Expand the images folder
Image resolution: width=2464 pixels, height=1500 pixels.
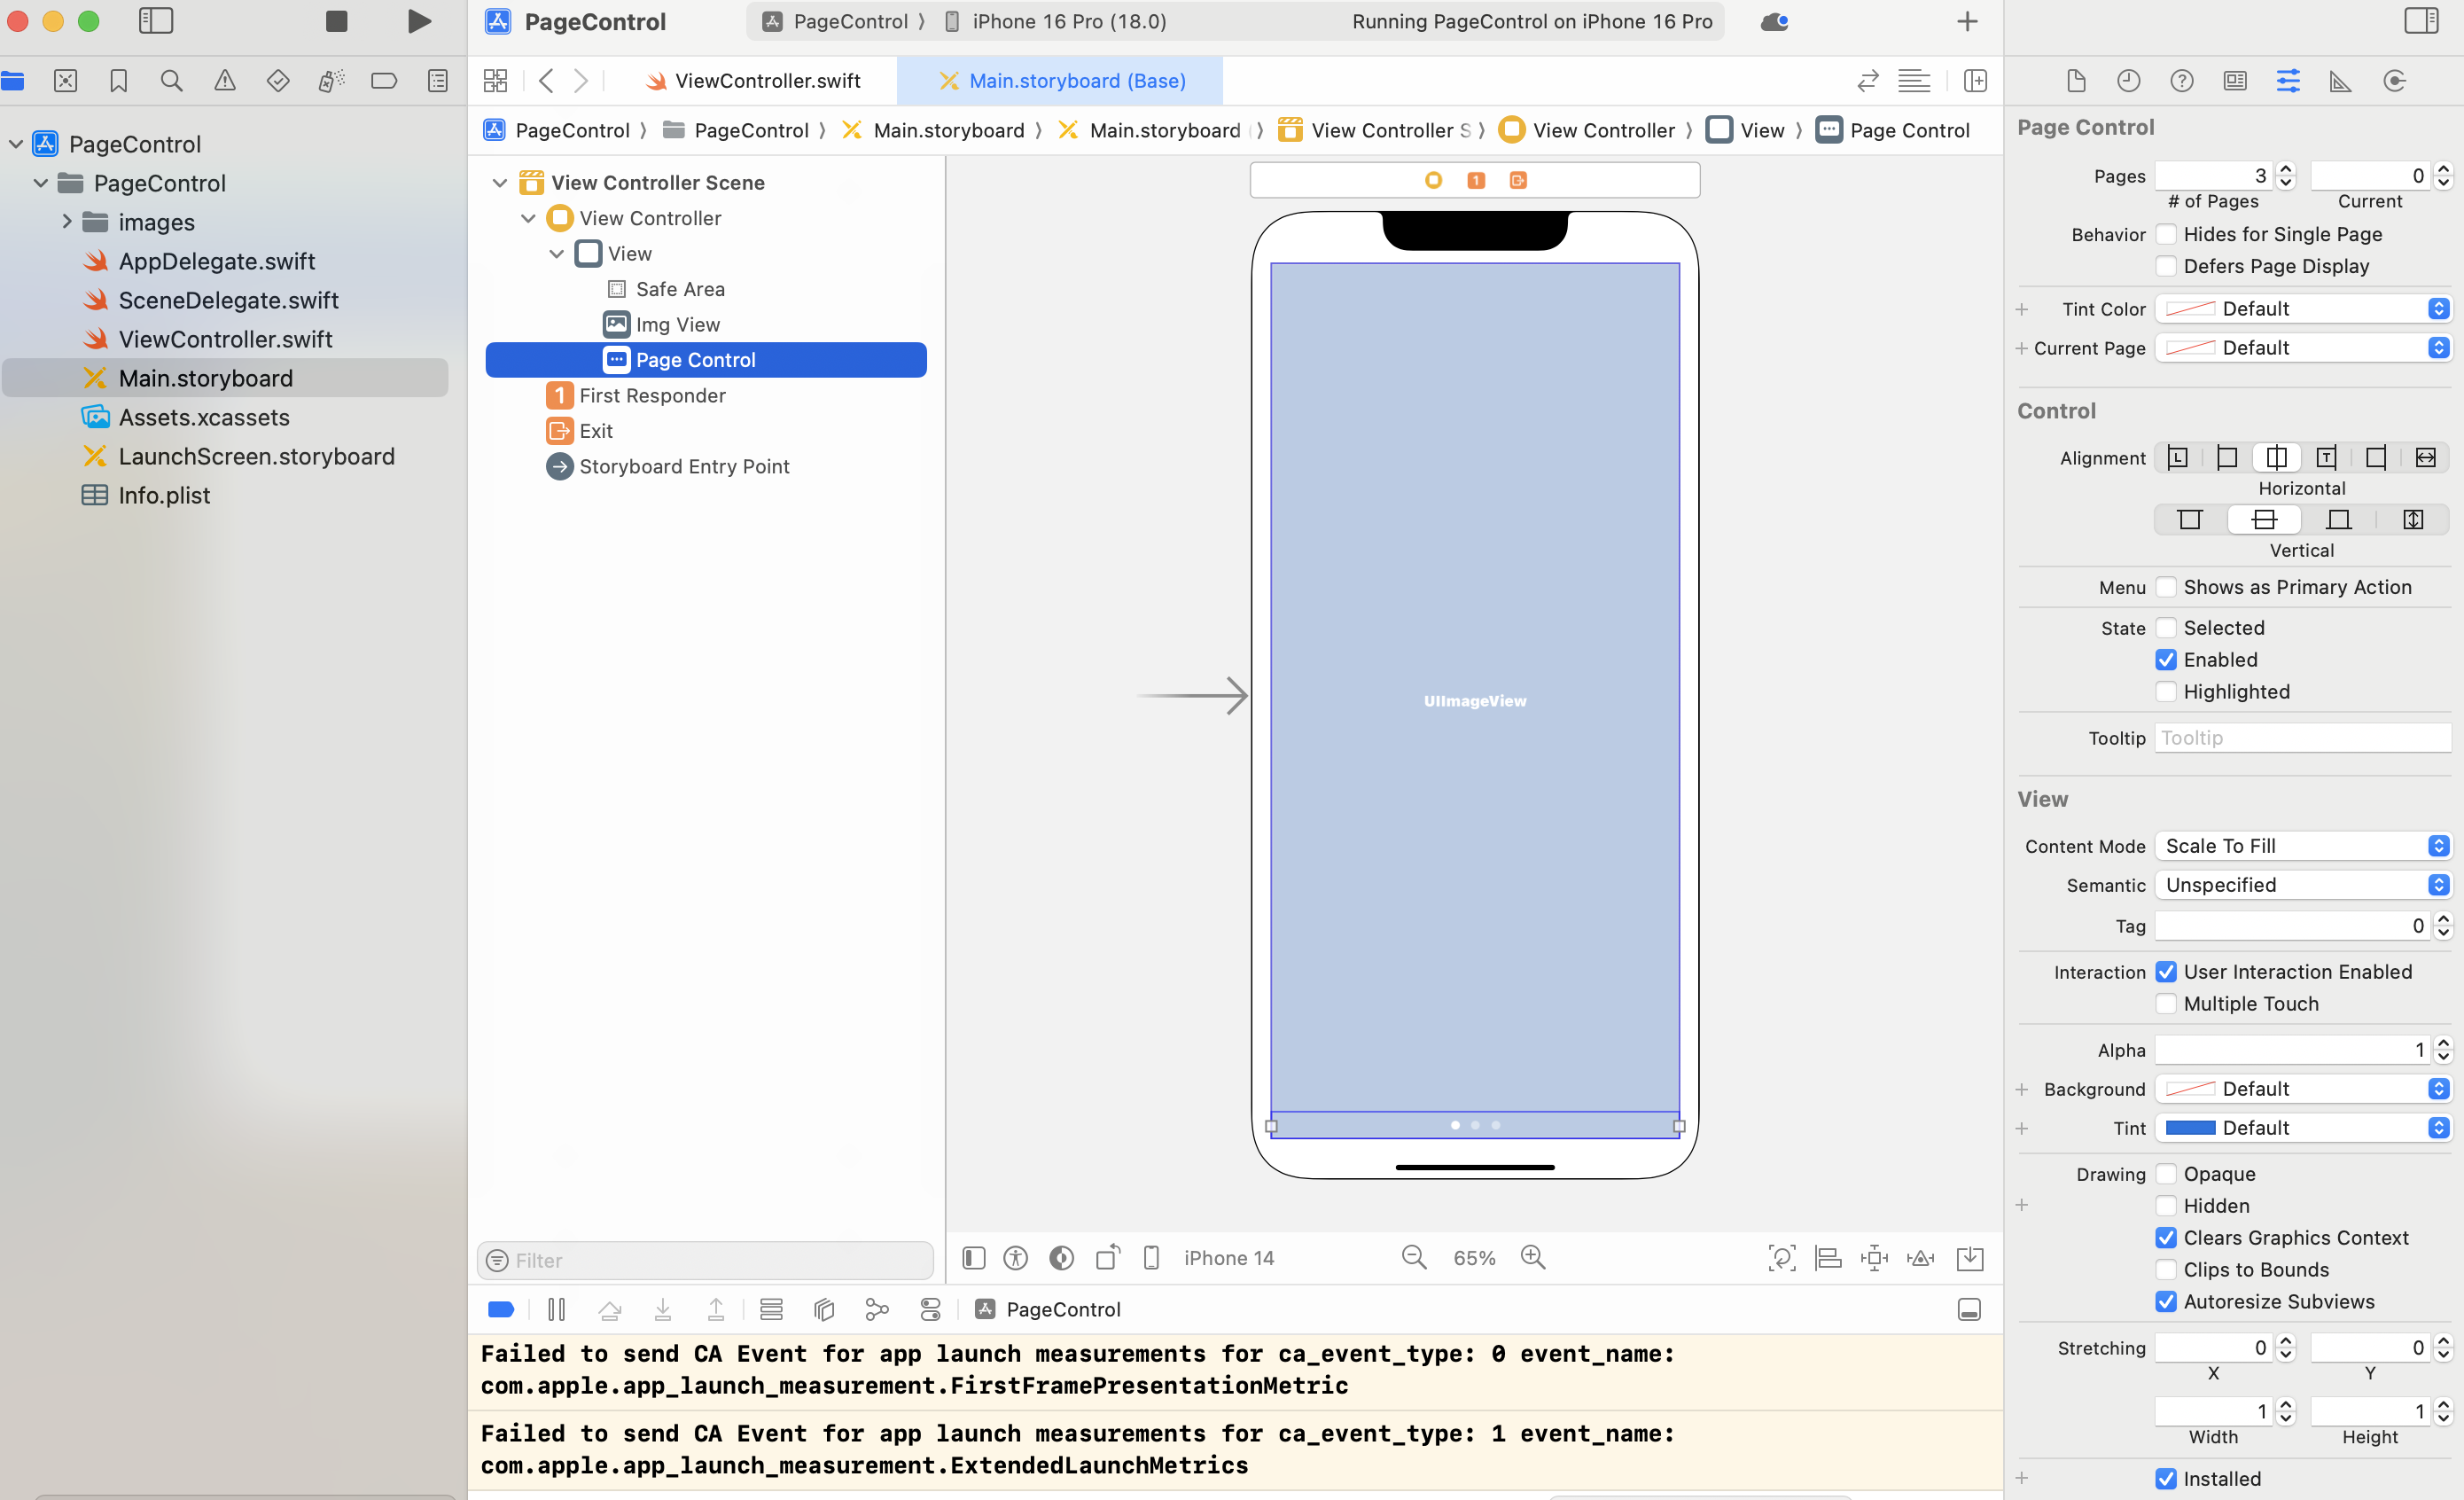(67, 221)
